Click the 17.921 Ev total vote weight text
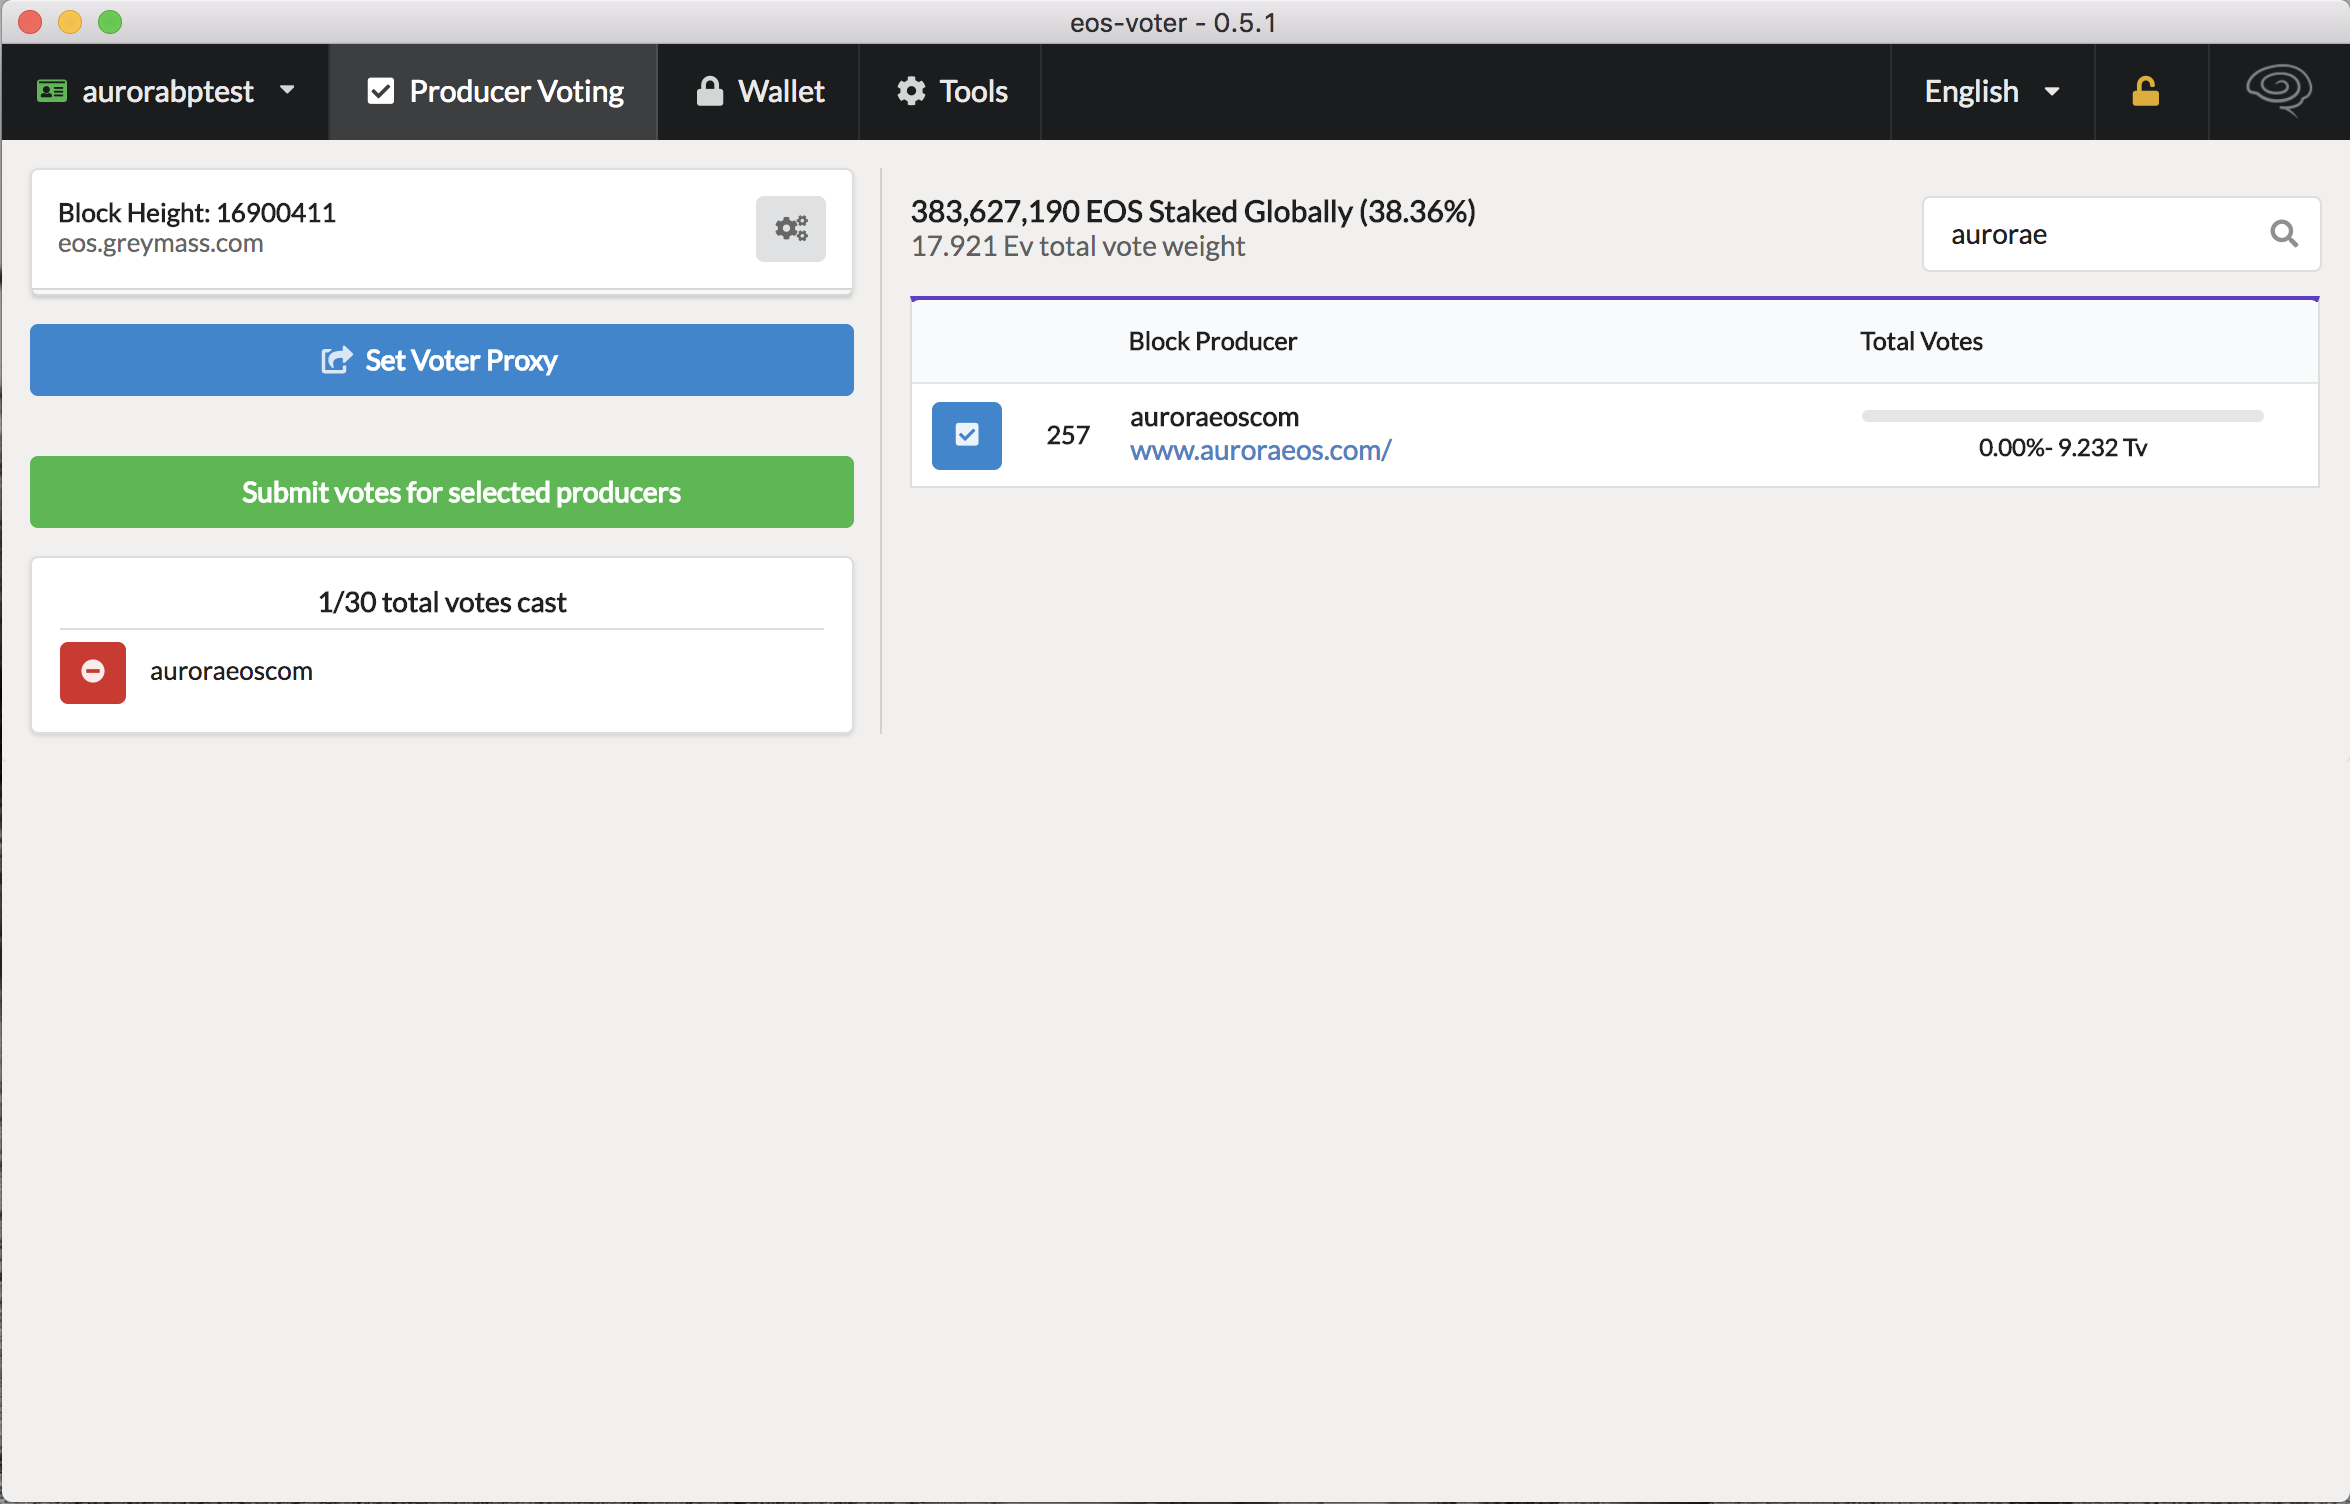The width and height of the screenshot is (2350, 1504). [x=1078, y=246]
